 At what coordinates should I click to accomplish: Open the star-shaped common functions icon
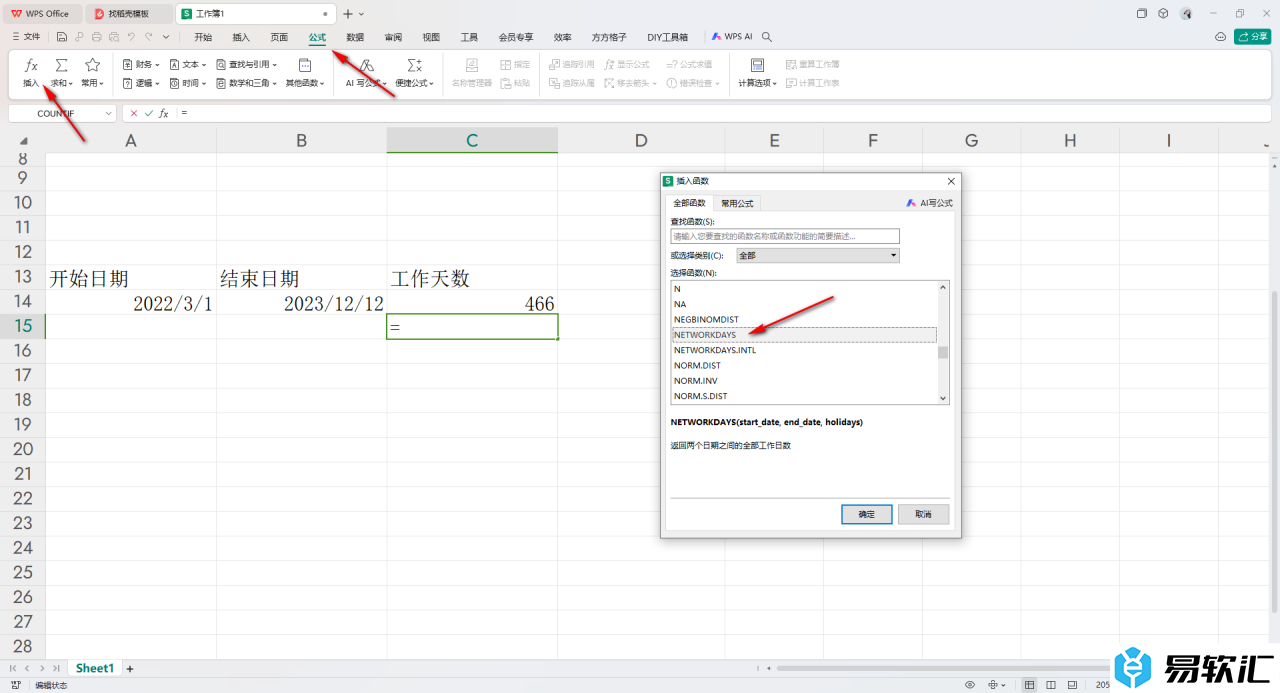92,66
